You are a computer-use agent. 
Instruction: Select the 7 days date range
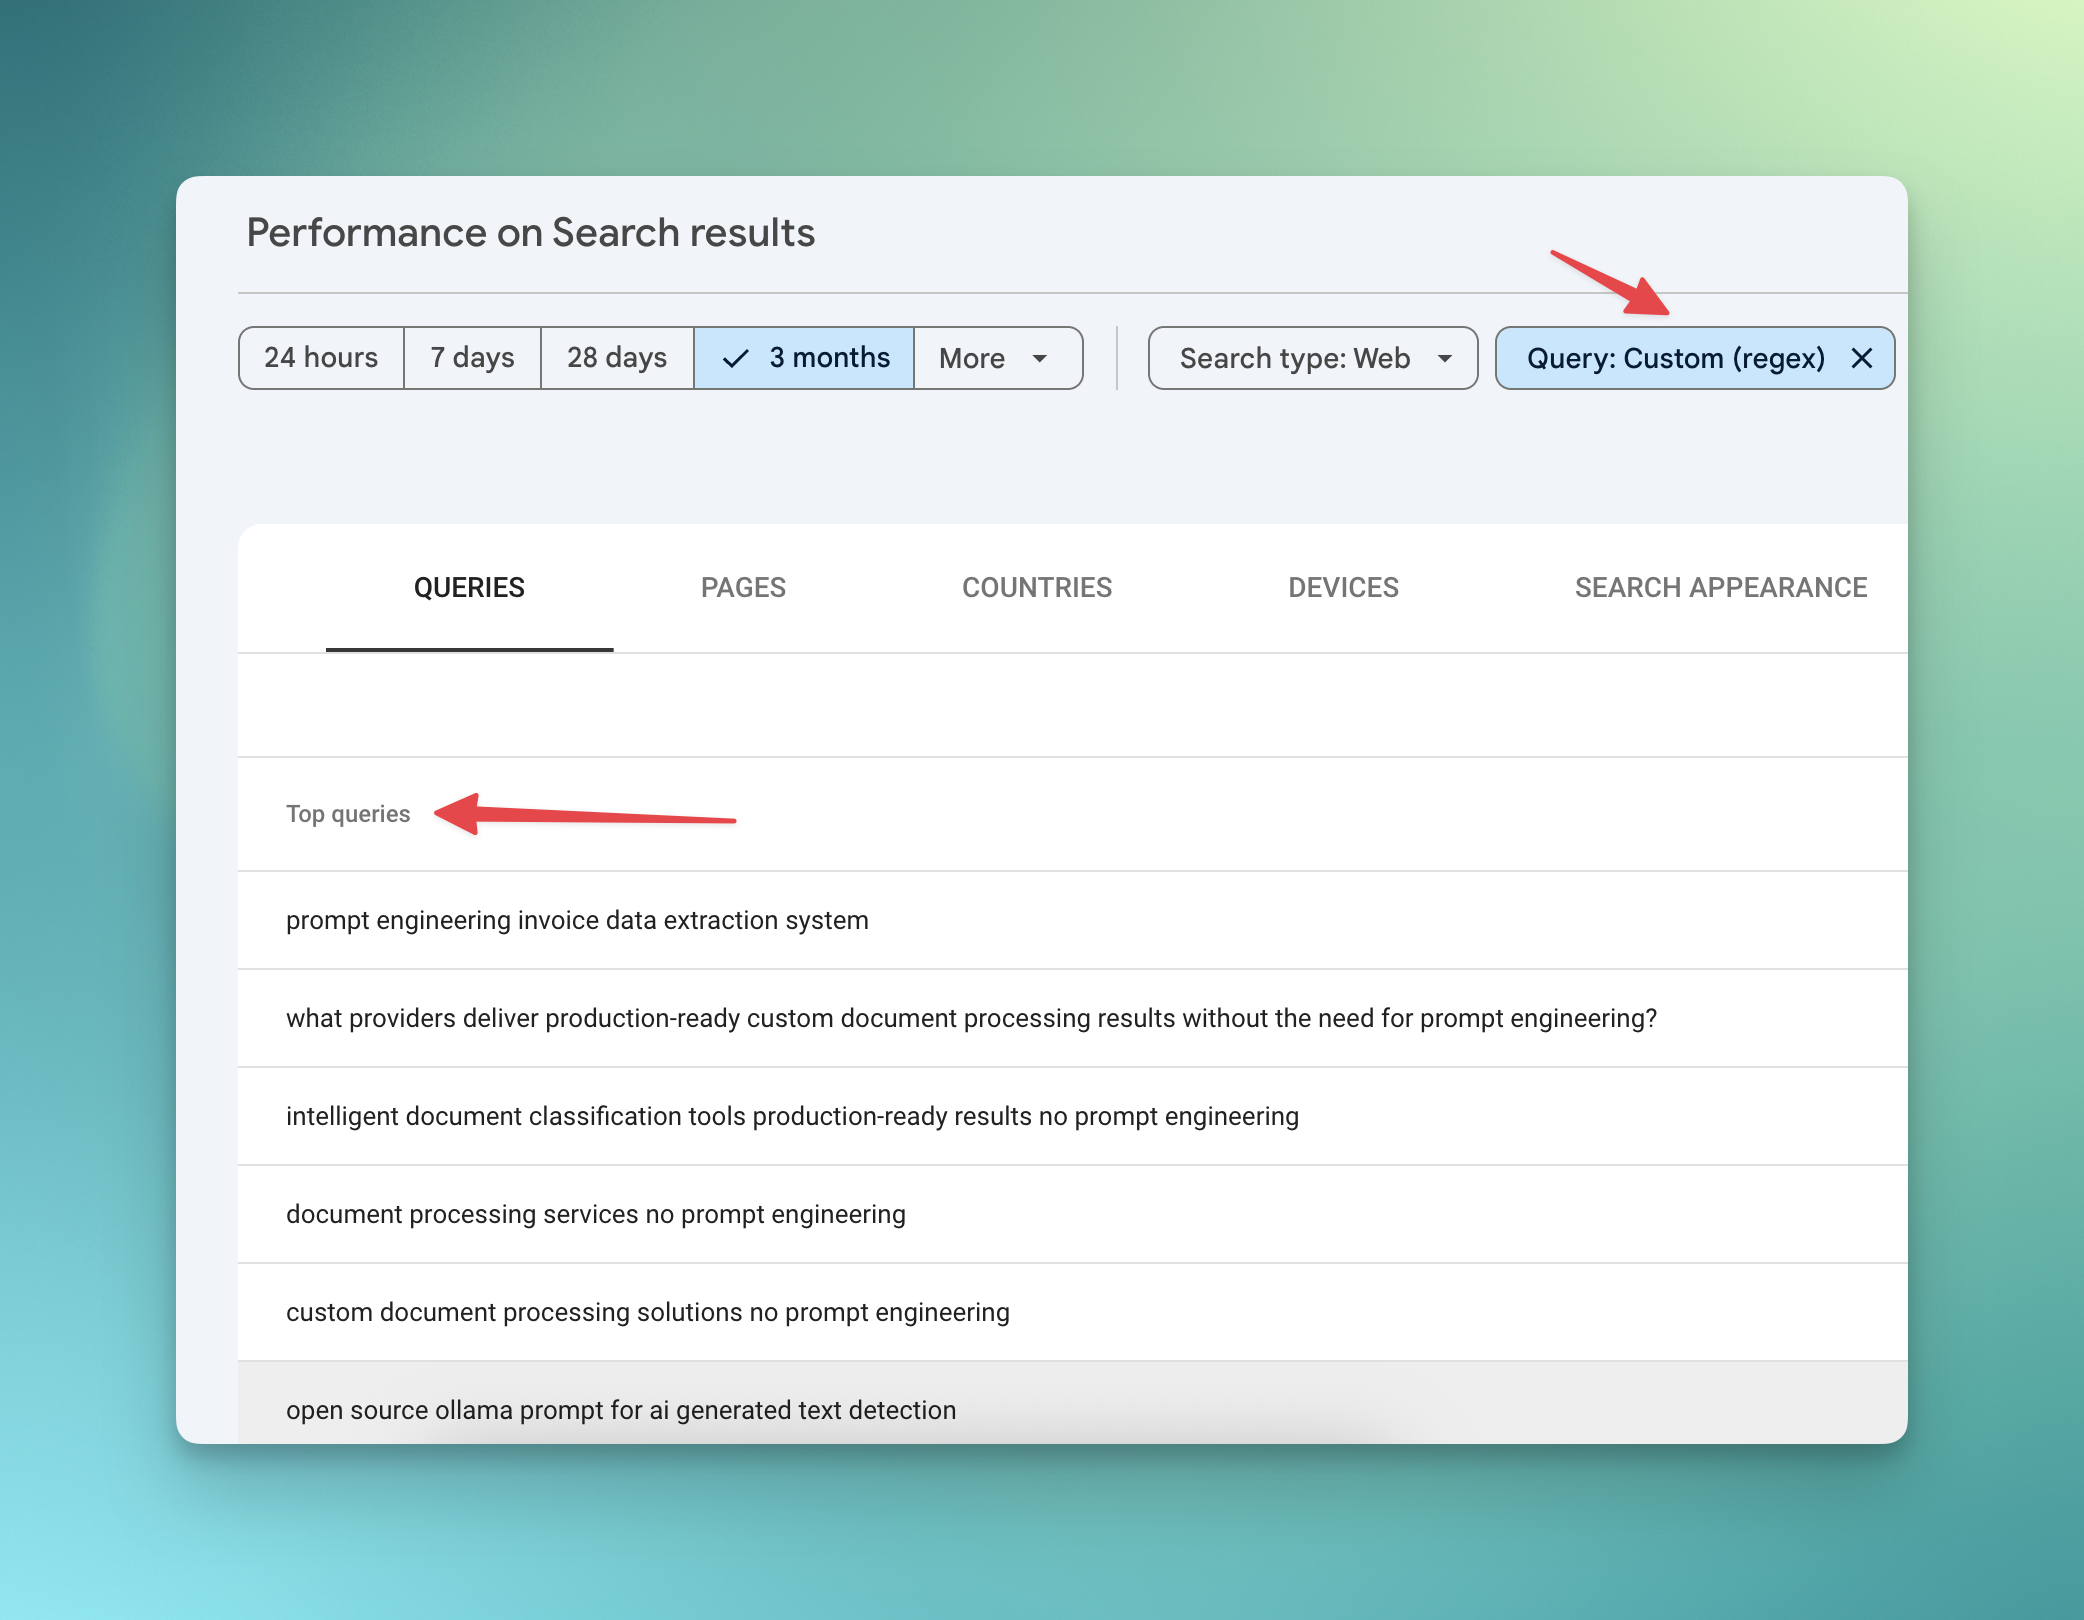click(472, 358)
